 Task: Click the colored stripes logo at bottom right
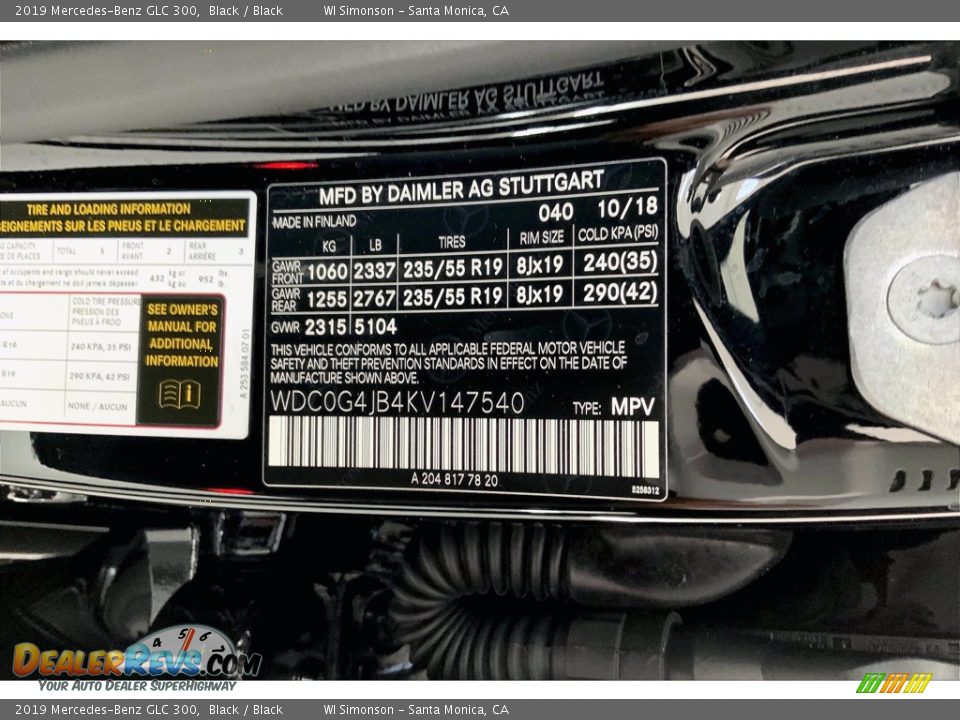tap(894, 683)
